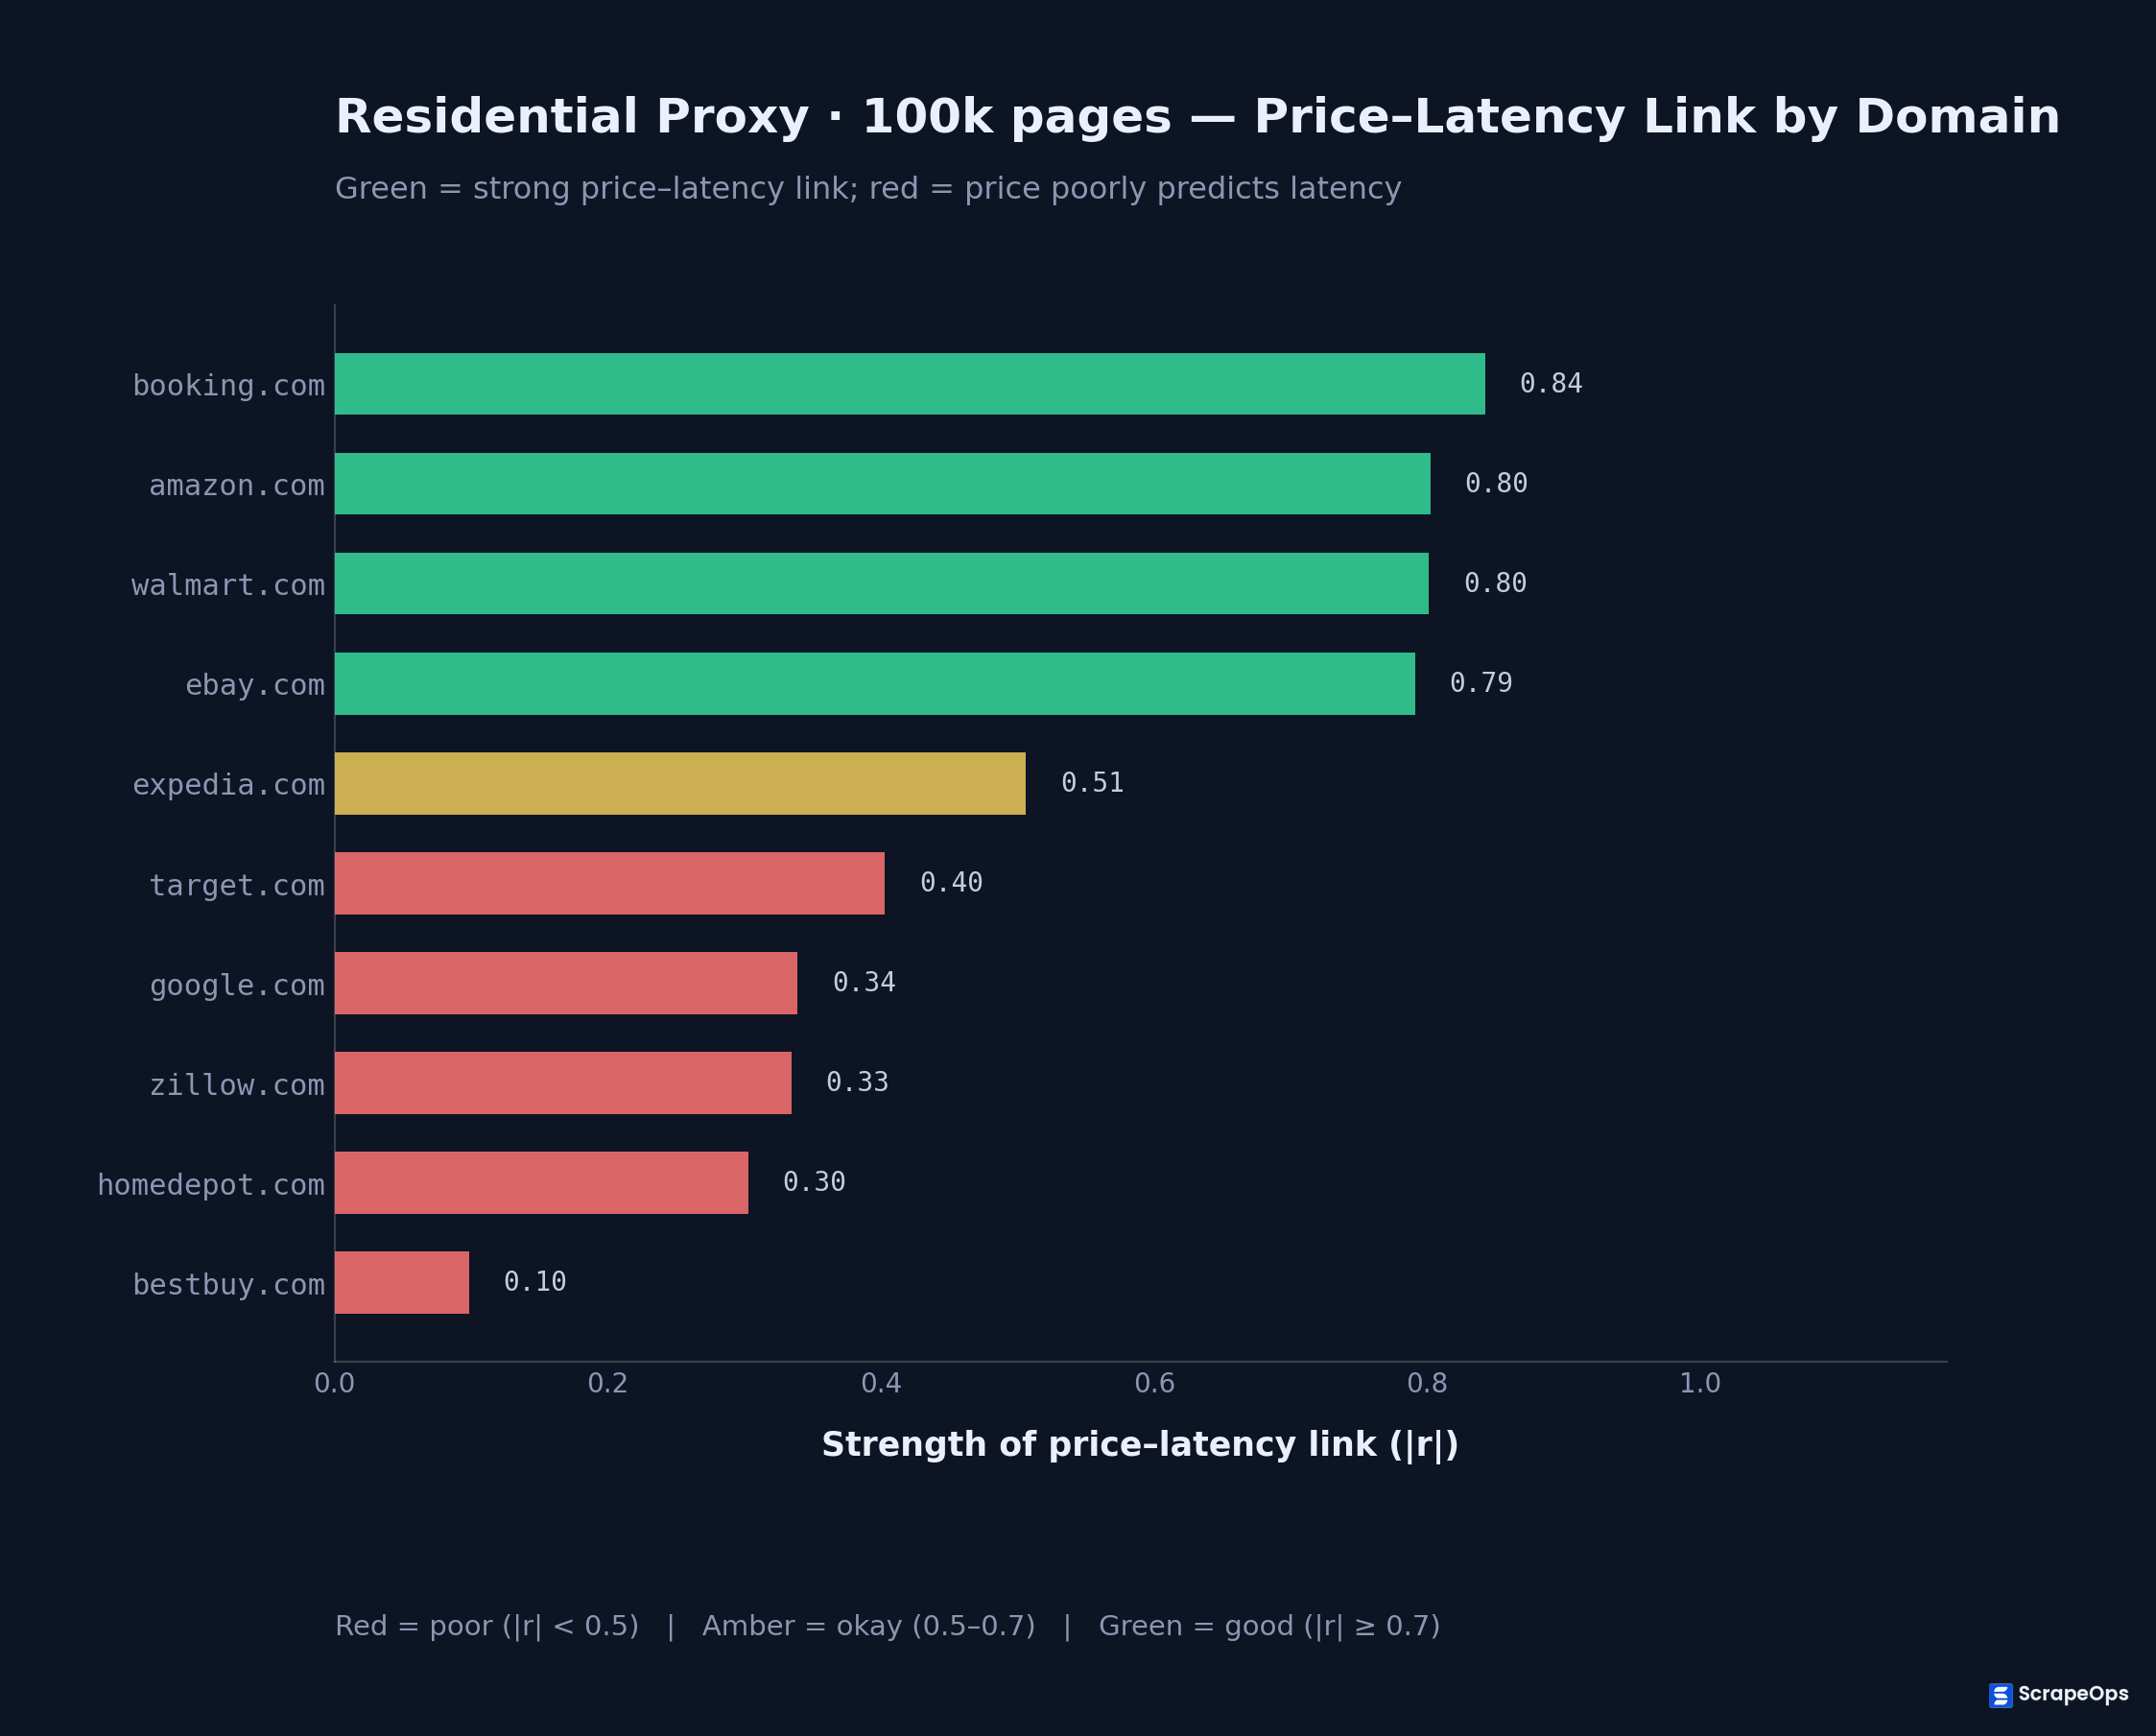Click the ebay.com axis label
The width and height of the screenshot is (2156, 1736).
255,686
